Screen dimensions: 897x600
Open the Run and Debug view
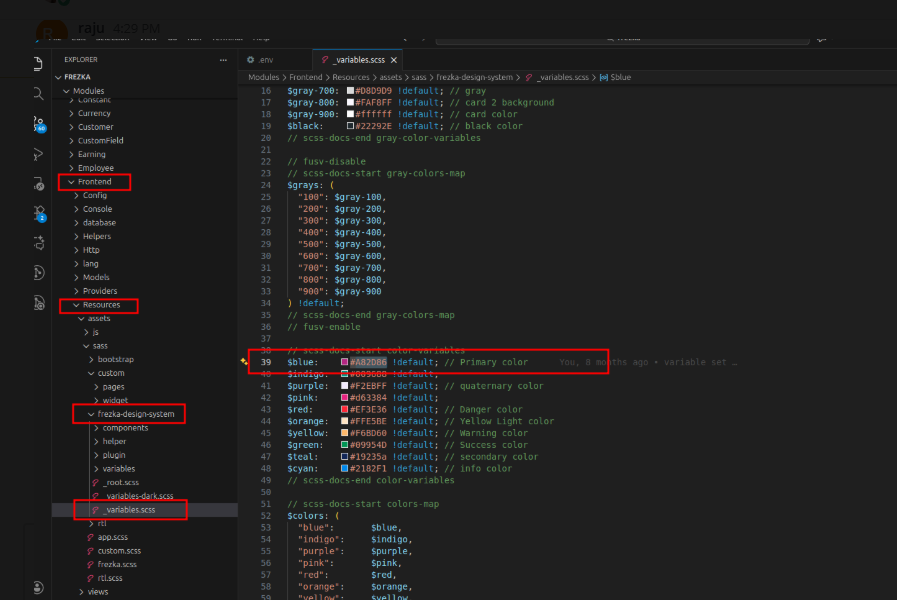pyautogui.click(x=38, y=154)
